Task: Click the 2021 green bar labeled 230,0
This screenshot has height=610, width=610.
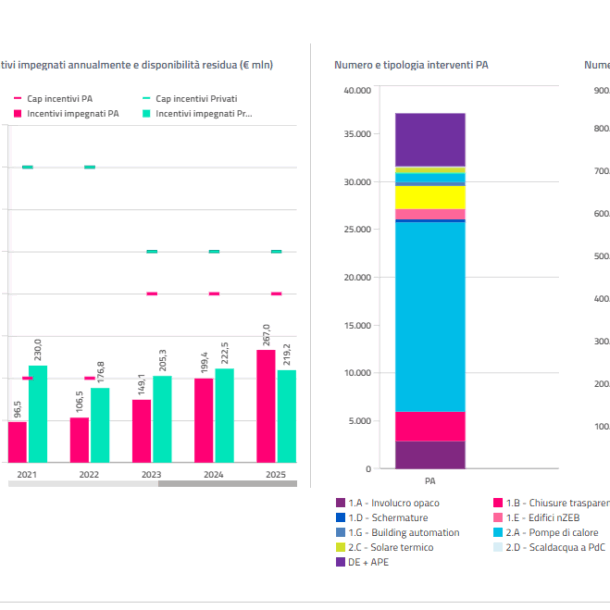Action: click(38, 414)
